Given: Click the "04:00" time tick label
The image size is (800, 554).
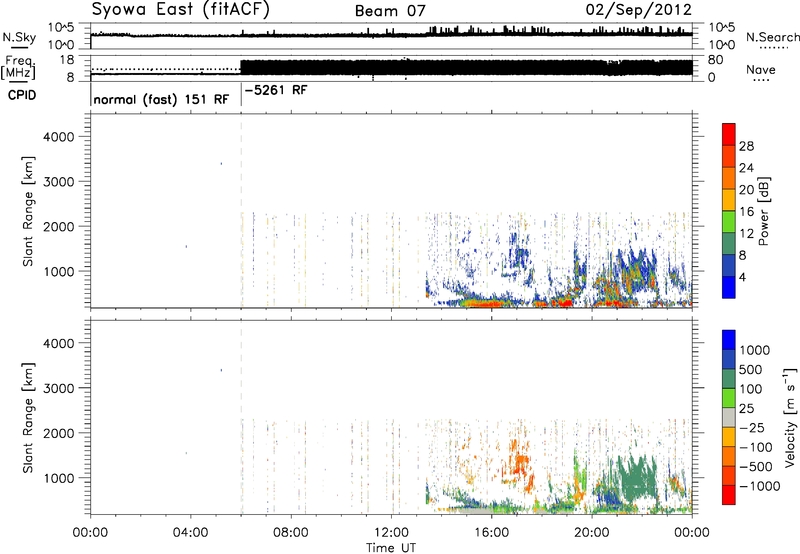Looking at the screenshot, I should pyautogui.click(x=190, y=533).
